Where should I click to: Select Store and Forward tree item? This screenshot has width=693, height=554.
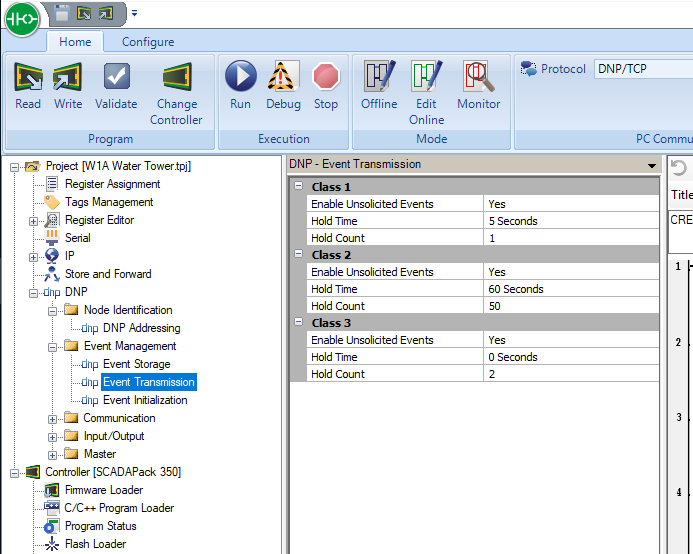(108, 274)
